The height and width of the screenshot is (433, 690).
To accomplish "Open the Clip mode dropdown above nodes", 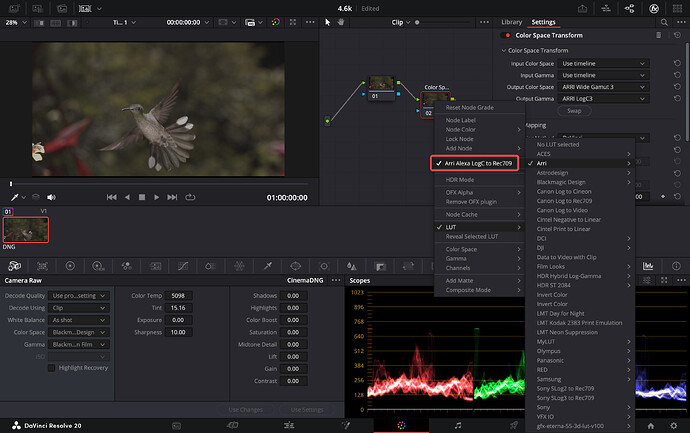I will point(400,22).
